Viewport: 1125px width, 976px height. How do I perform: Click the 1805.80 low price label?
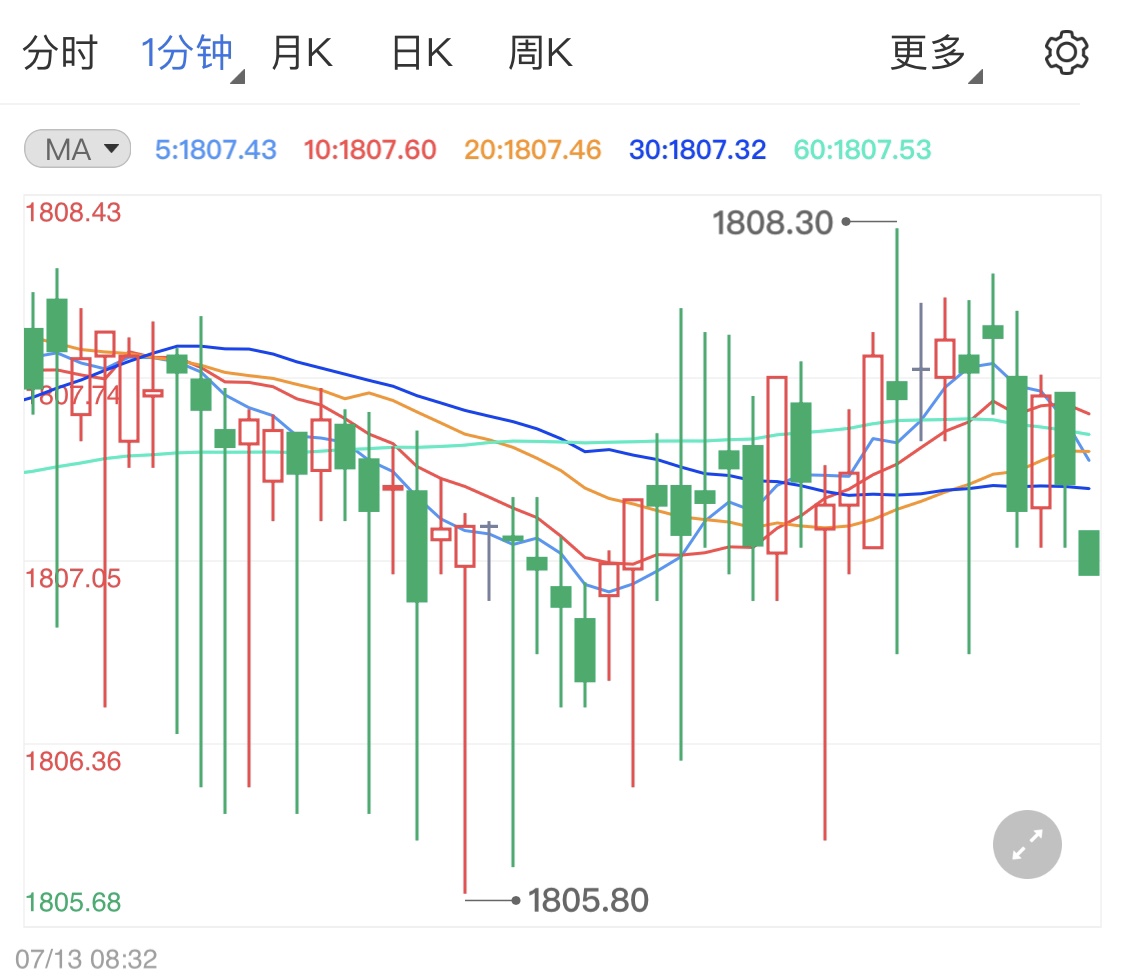coord(588,901)
